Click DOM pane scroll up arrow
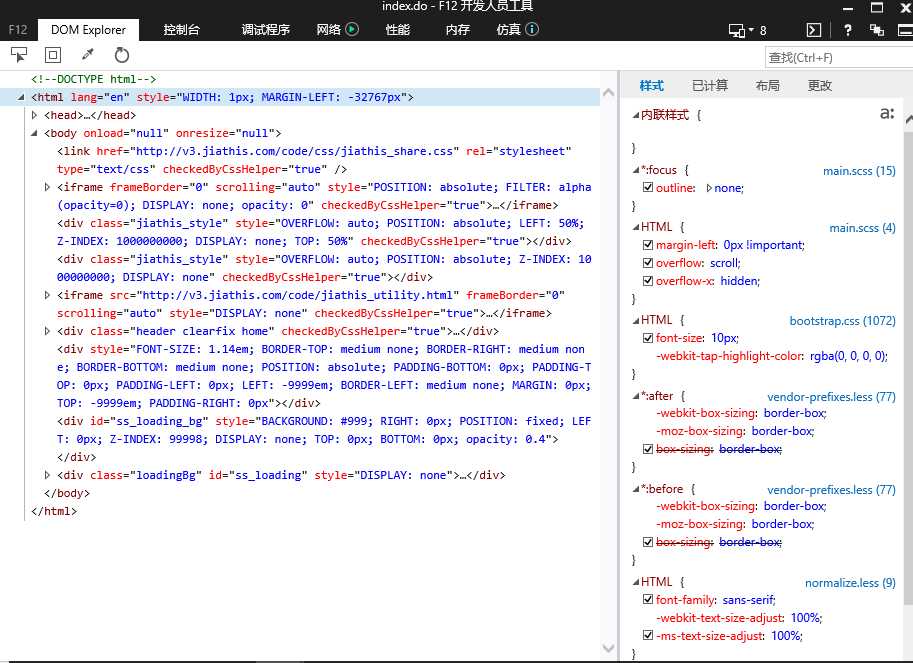Screen dimensions: 913x663 [x=608, y=93]
